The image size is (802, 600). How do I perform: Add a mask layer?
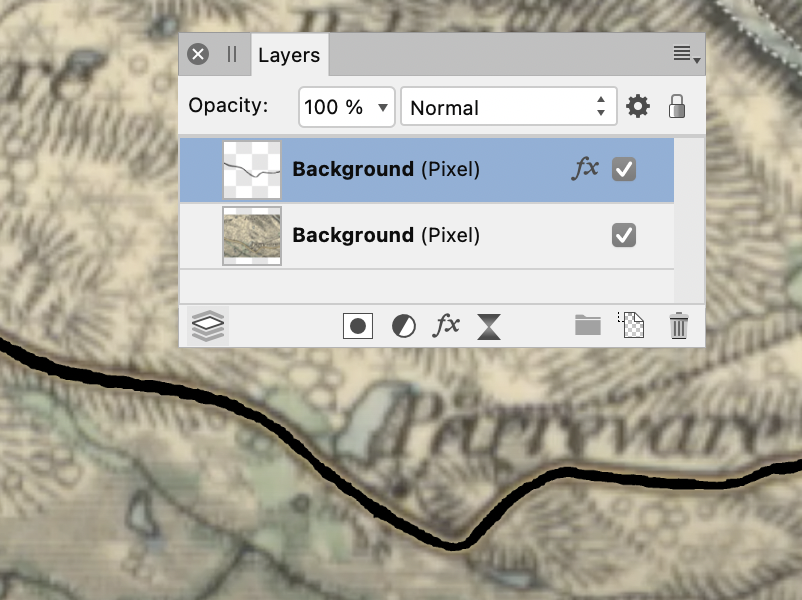pos(358,325)
